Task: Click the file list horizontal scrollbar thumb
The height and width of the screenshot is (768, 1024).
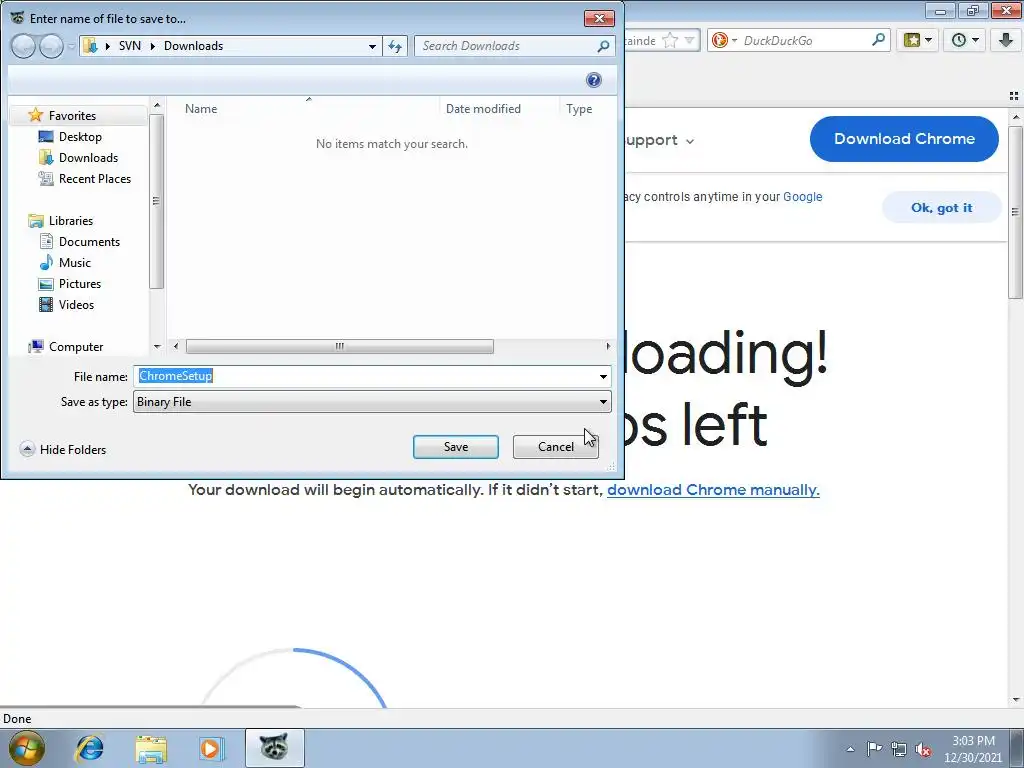Action: coord(340,346)
